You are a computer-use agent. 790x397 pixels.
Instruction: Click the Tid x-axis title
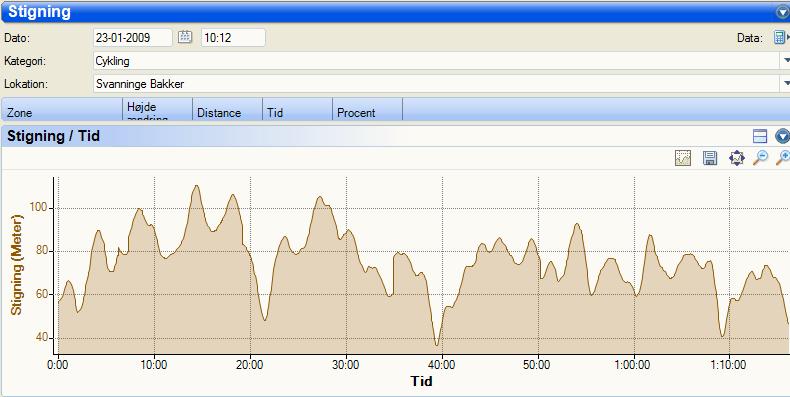[x=422, y=381]
